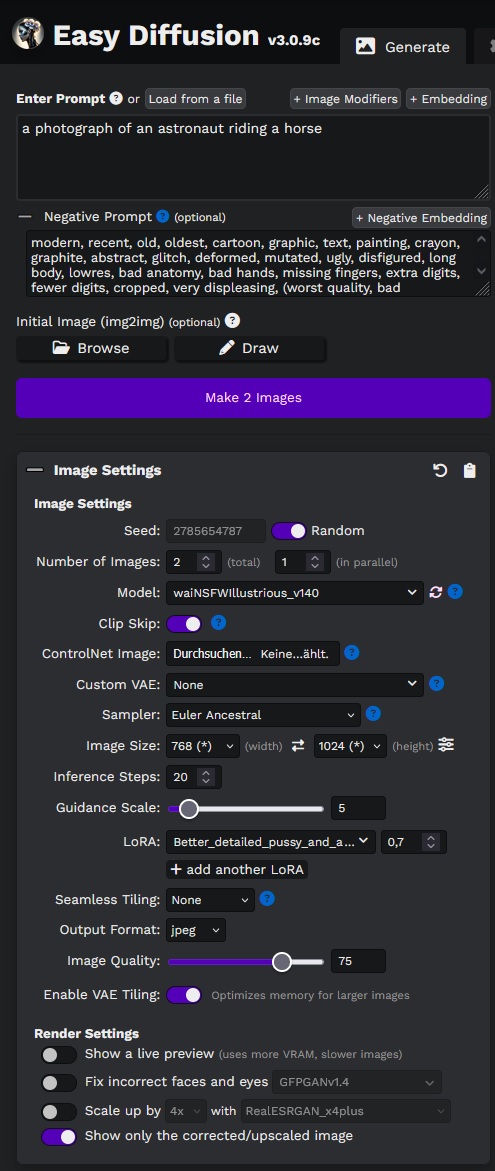Open the Custom VAE help icon
The height and width of the screenshot is (1171, 495).
point(437,683)
